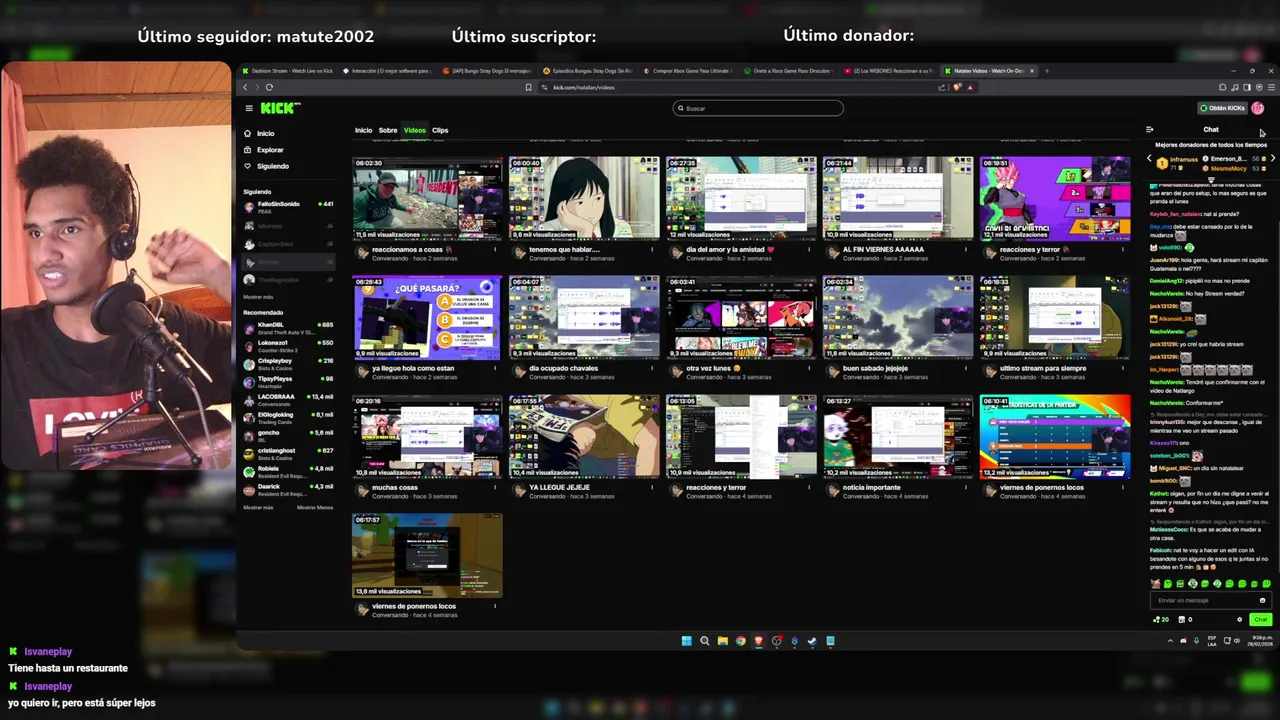This screenshot has width=1280, height=720.
Task: Open 'noticia importante' video thumbnail
Action: pos(898,436)
